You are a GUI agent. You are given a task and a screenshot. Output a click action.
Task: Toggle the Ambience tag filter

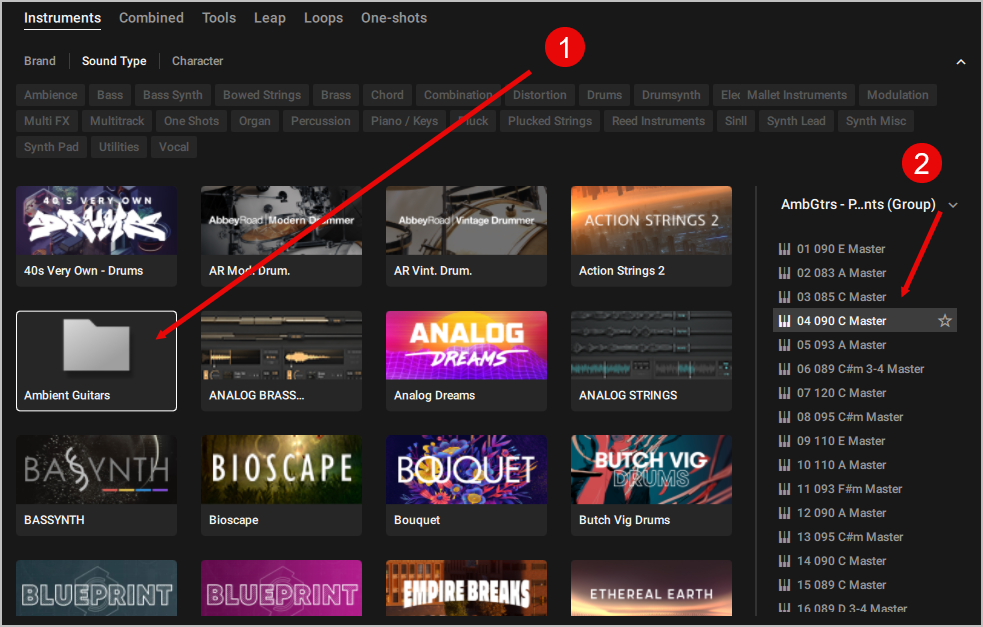pyautogui.click(x=51, y=95)
